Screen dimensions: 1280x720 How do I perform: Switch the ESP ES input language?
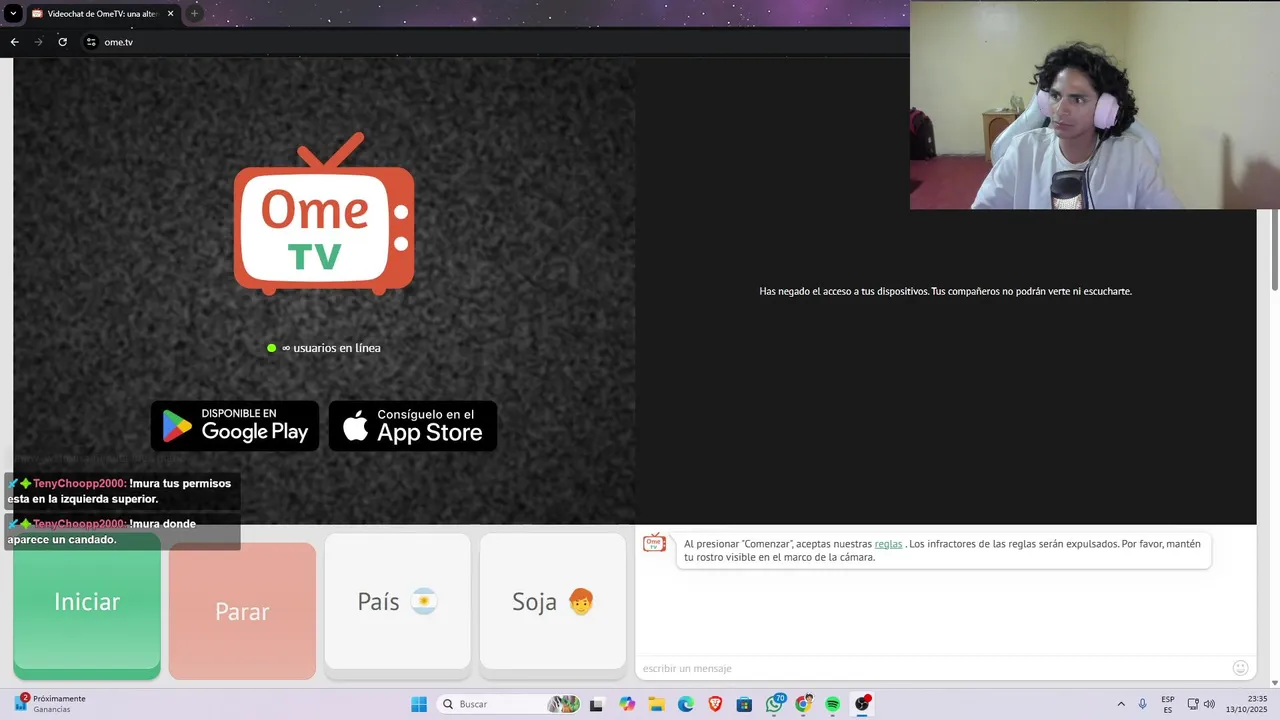coord(1168,704)
